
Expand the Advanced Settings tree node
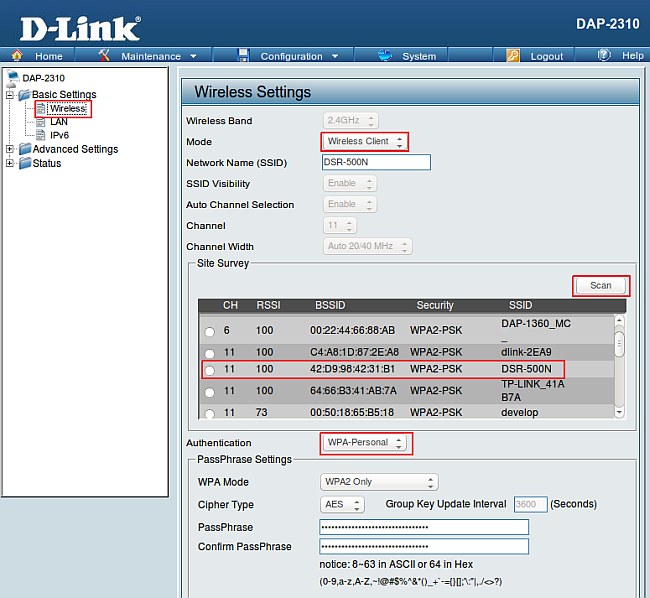tap(11, 149)
